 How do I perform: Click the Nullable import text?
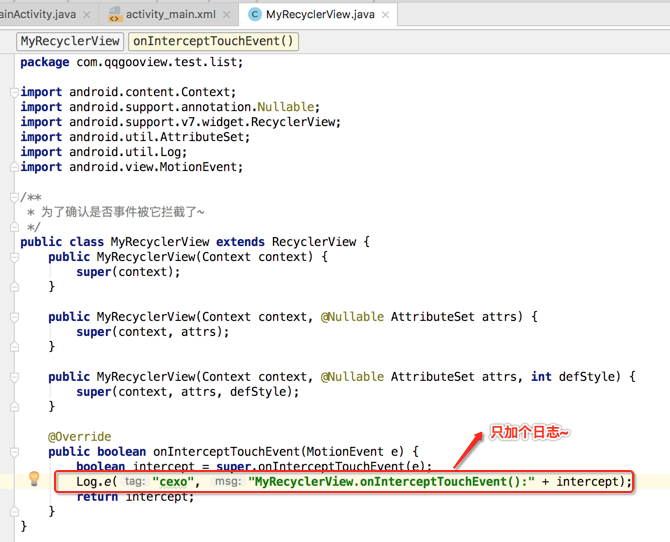(x=285, y=107)
